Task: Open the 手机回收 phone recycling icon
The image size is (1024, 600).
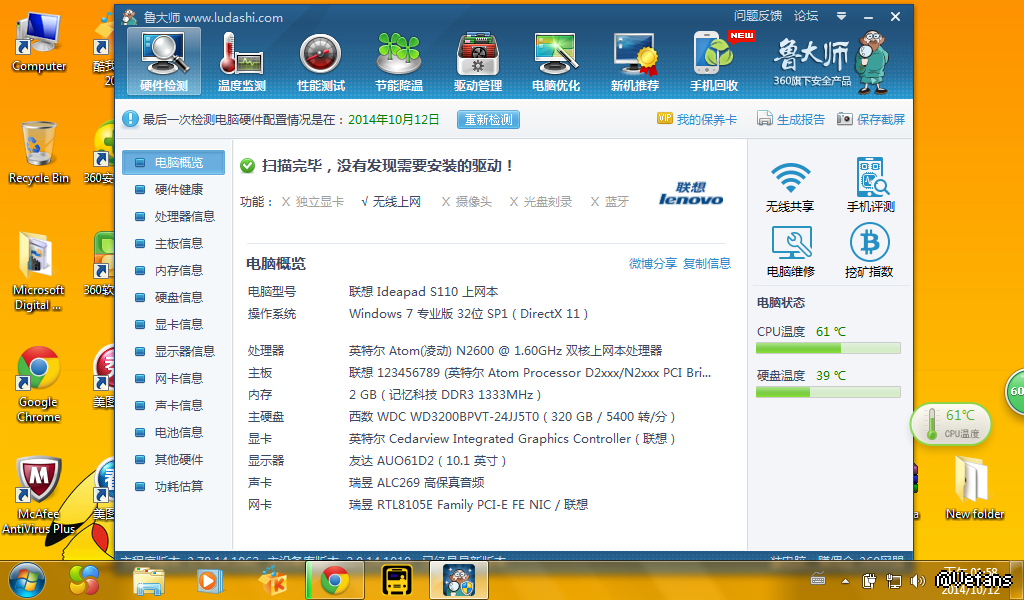Action: pyautogui.click(x=714, y=62)
